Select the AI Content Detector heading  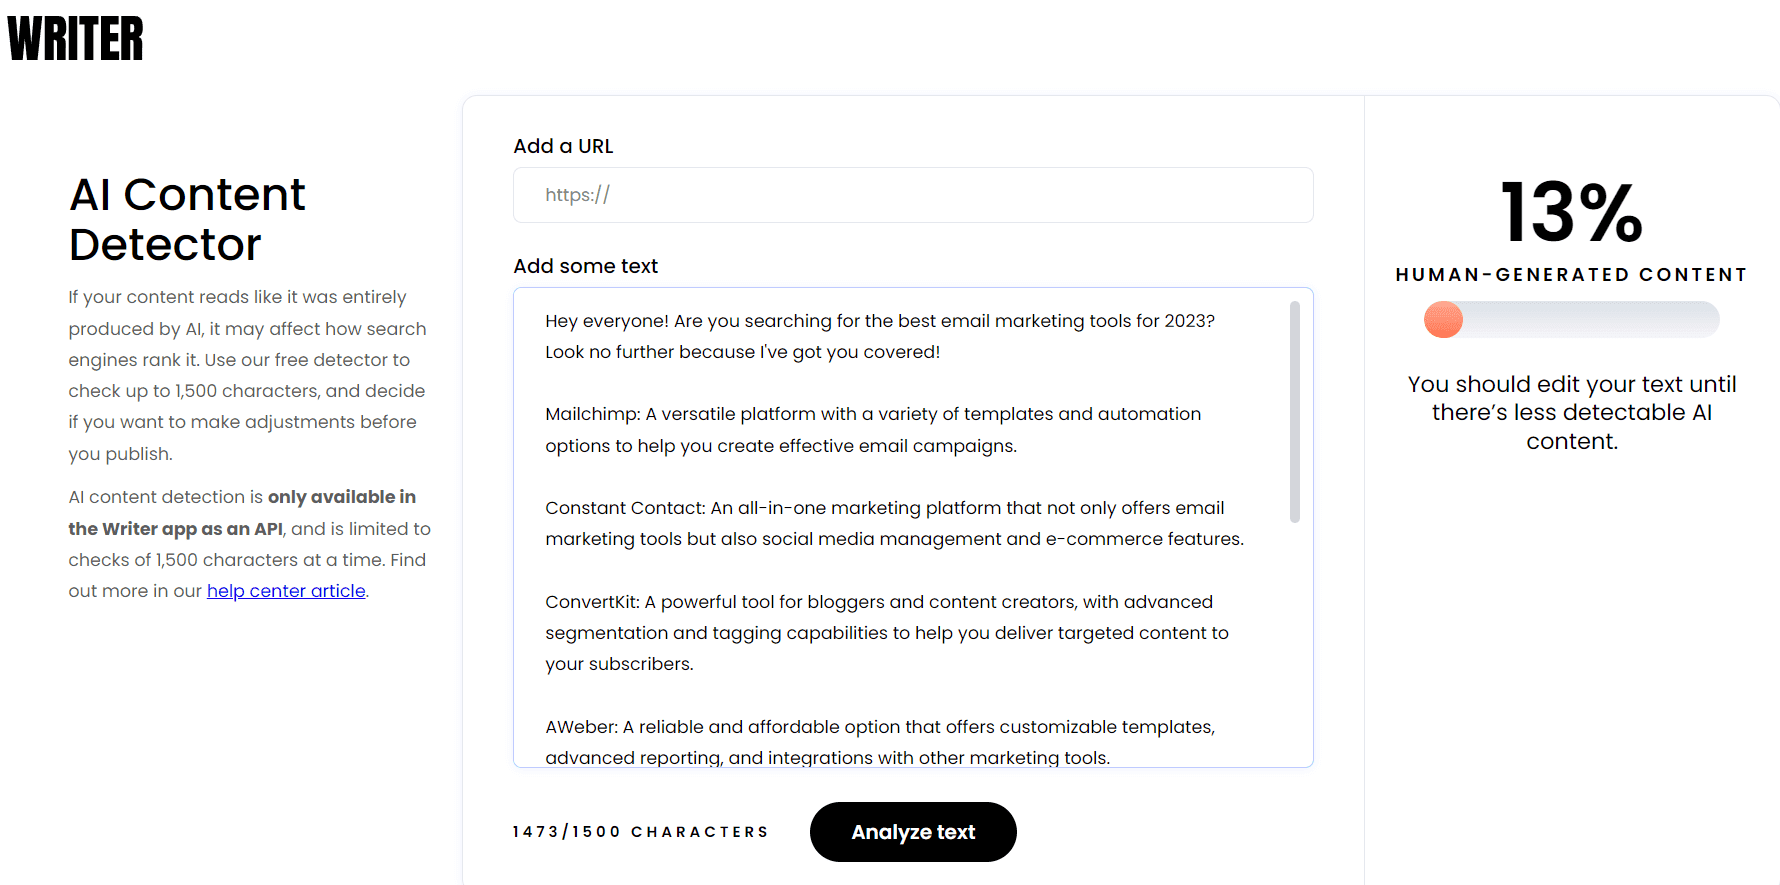pos(186,219)
